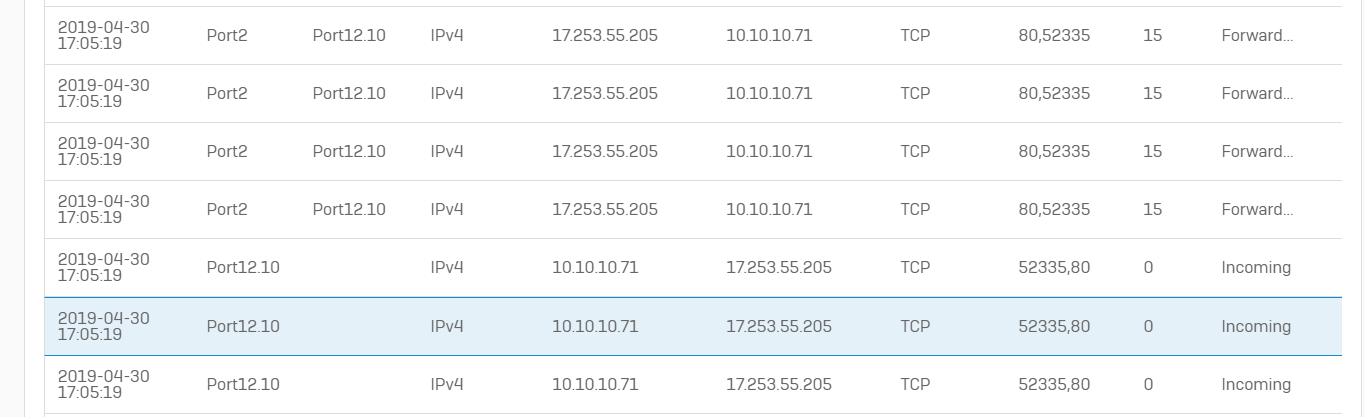The image size is (1365, 417).
Task: Click destination 17.253.55.205 in highlighted row
Action: pos(779,326)
